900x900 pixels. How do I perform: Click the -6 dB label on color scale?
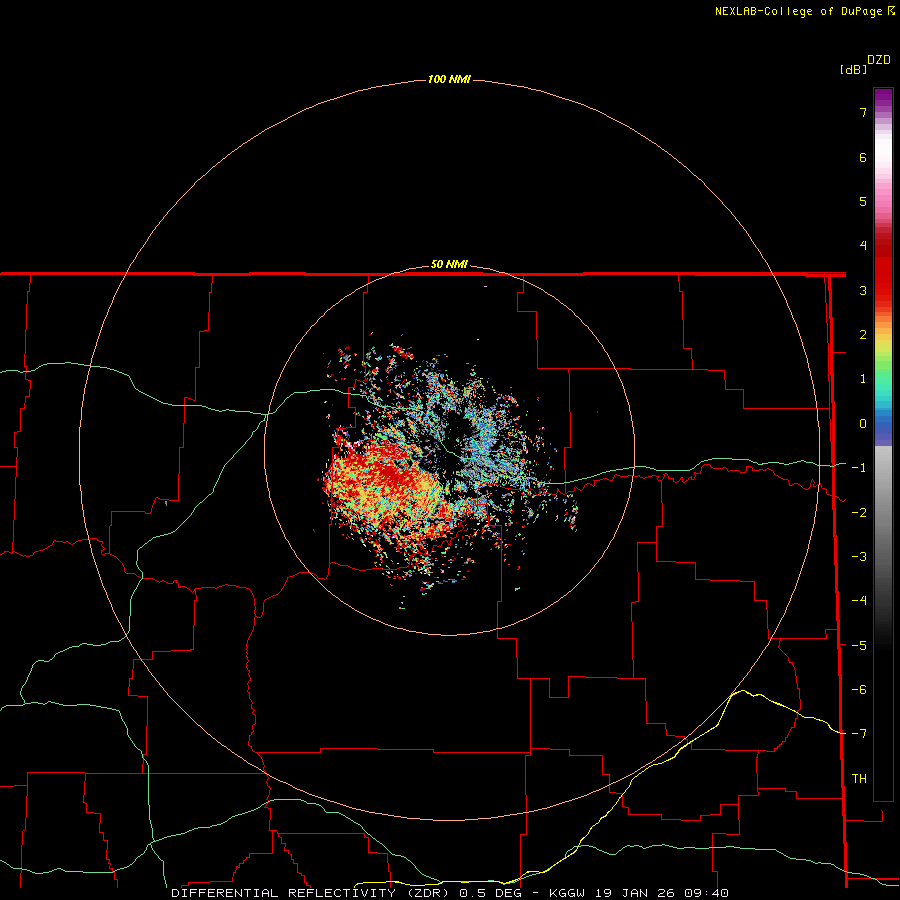tap(859, 690)
